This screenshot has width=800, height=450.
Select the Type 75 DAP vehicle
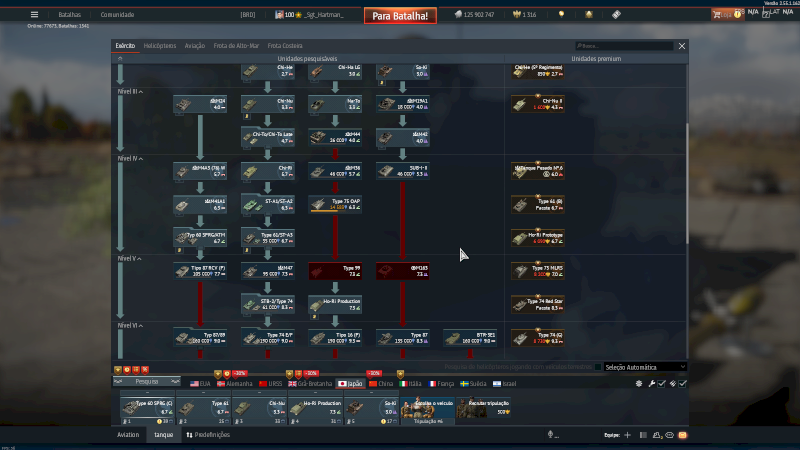[335, 204]
